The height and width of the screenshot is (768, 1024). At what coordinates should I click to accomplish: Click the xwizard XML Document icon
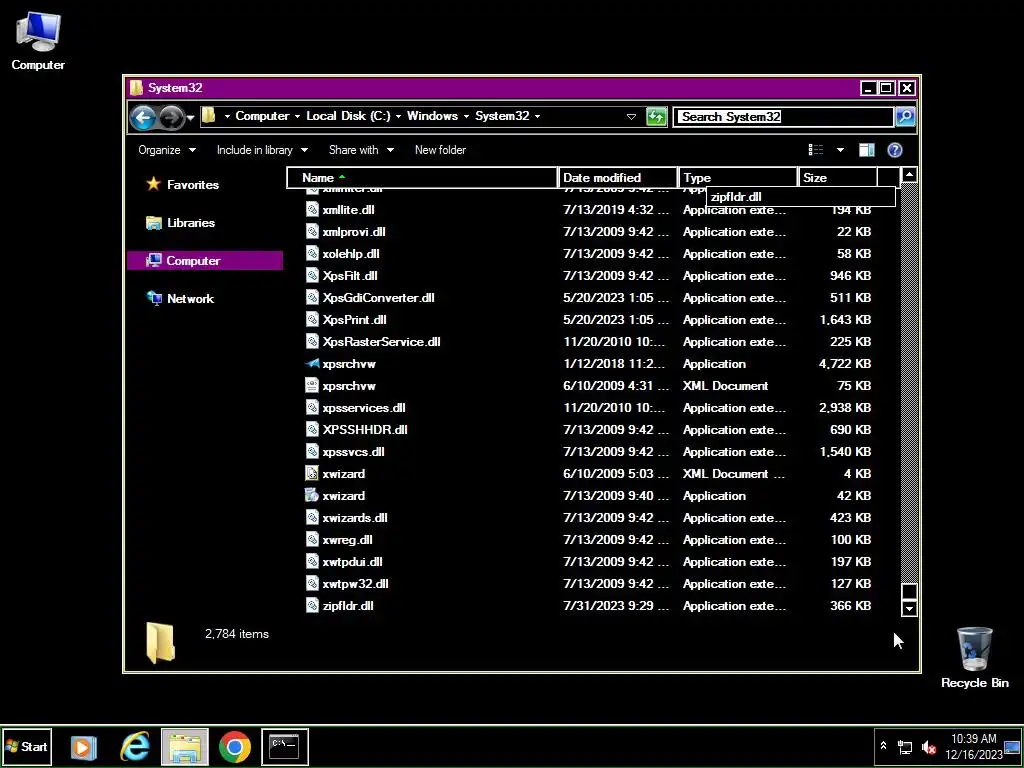click(x=312, y=474)
